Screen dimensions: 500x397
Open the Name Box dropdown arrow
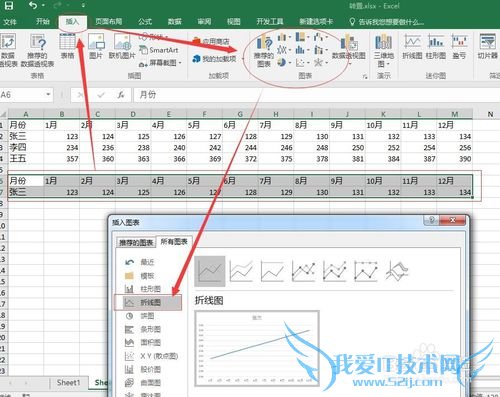pos(49,95)
